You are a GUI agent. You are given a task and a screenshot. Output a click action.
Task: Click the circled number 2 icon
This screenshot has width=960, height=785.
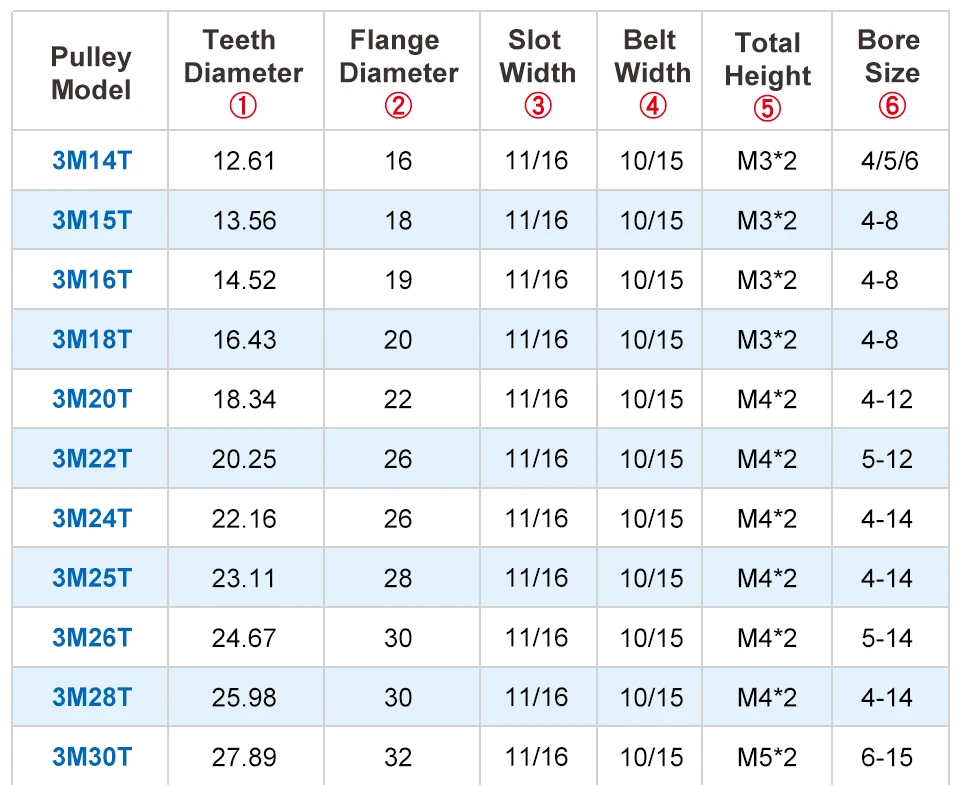tap(398, 106)
